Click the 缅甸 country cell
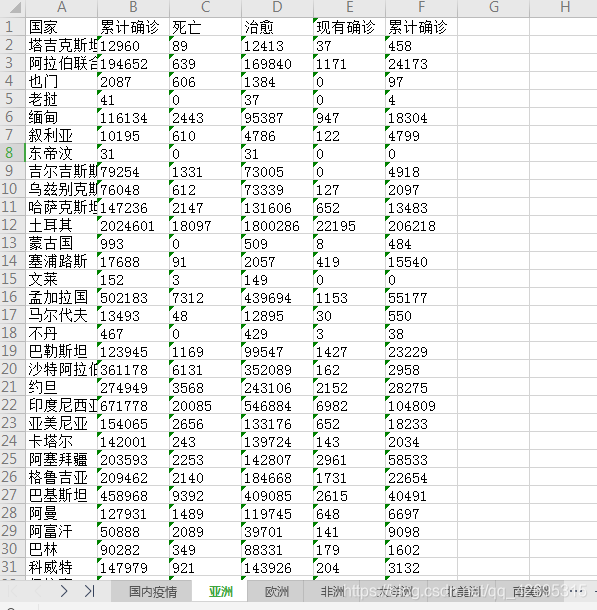This screenshot has width=597, height=610. [x=61, y=117]
